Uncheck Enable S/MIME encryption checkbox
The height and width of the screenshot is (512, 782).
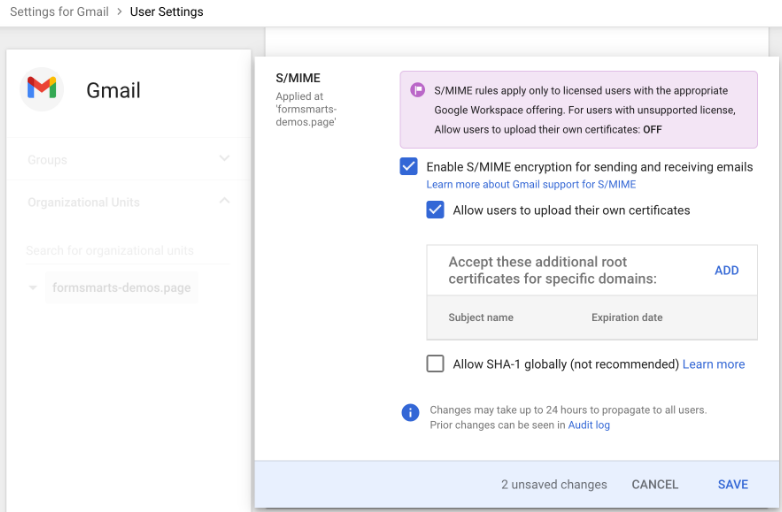click(x=408, y=167)
